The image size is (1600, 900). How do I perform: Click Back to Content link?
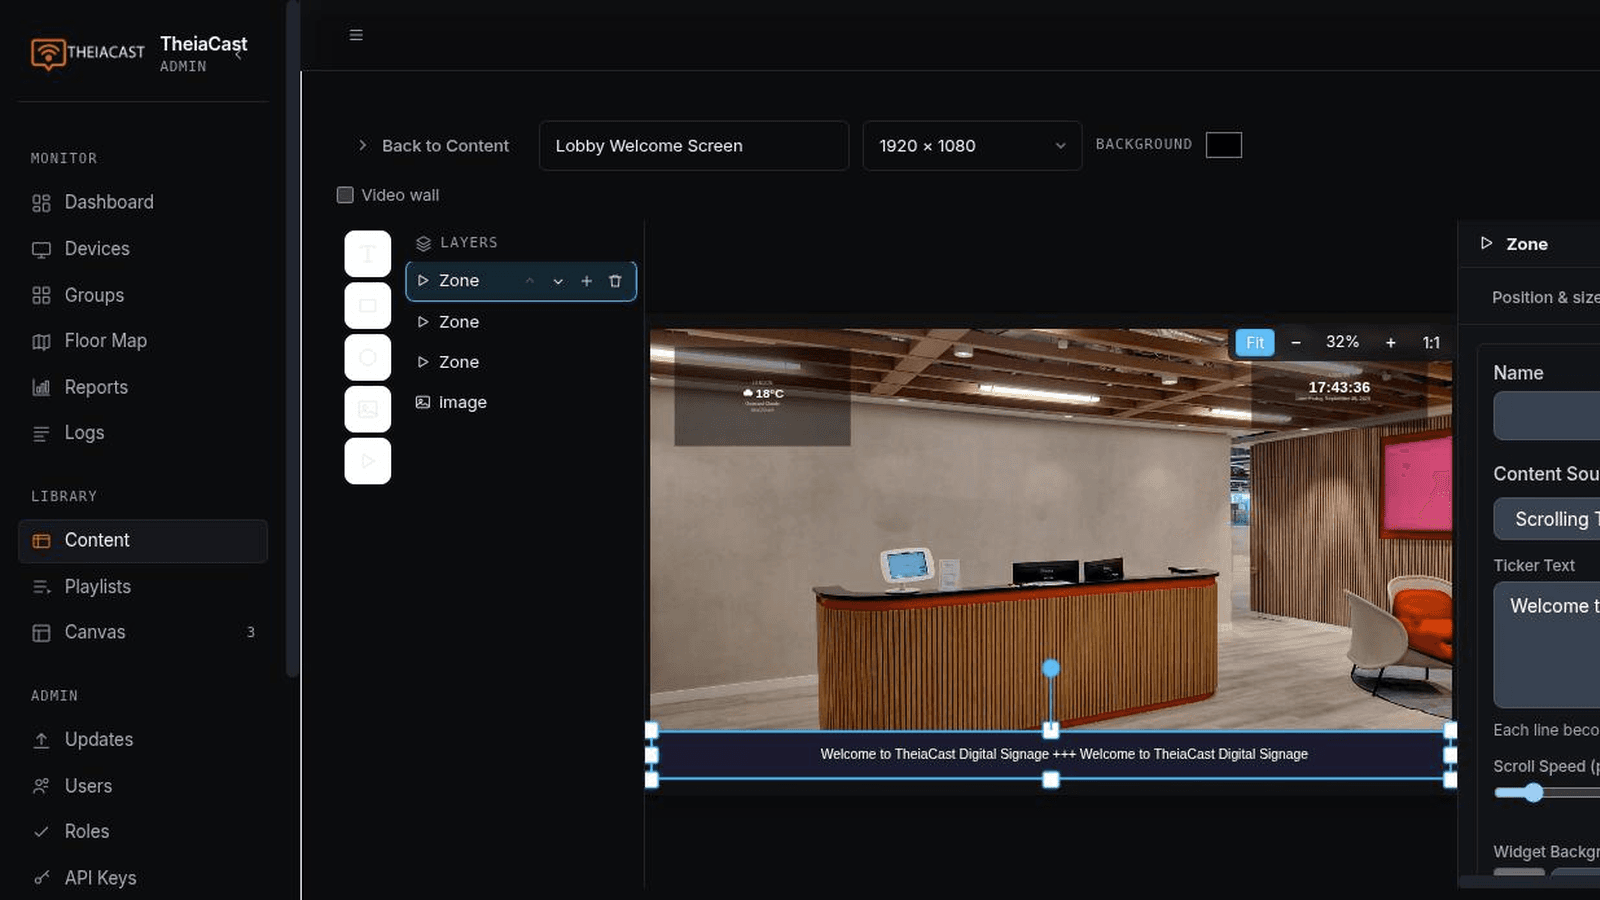(x=433, y=146)
